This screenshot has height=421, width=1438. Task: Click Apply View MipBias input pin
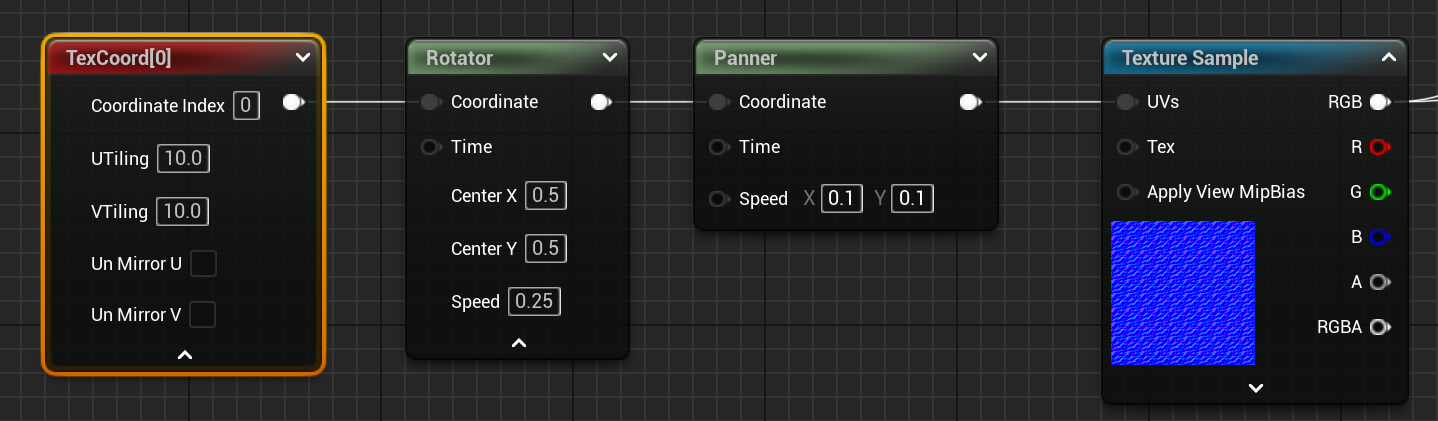(1126, 191)
